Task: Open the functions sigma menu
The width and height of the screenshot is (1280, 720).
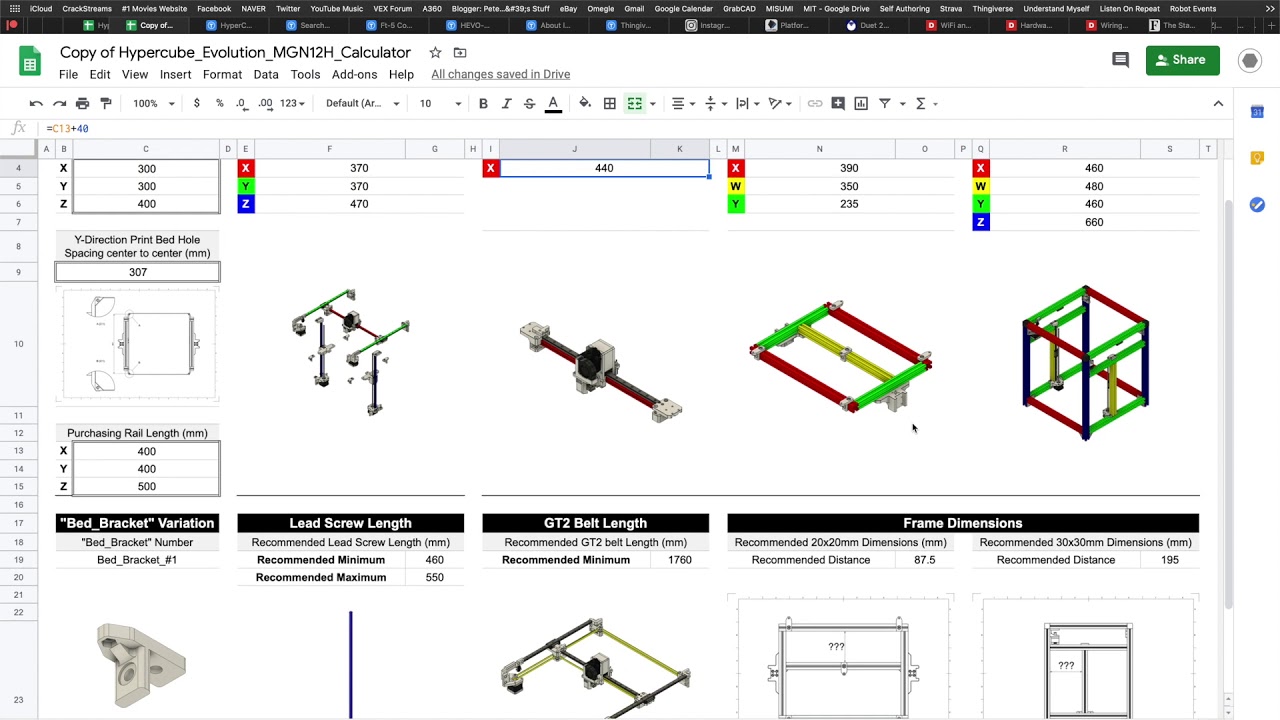Action: pyautogui.click(x=926, y=103)
